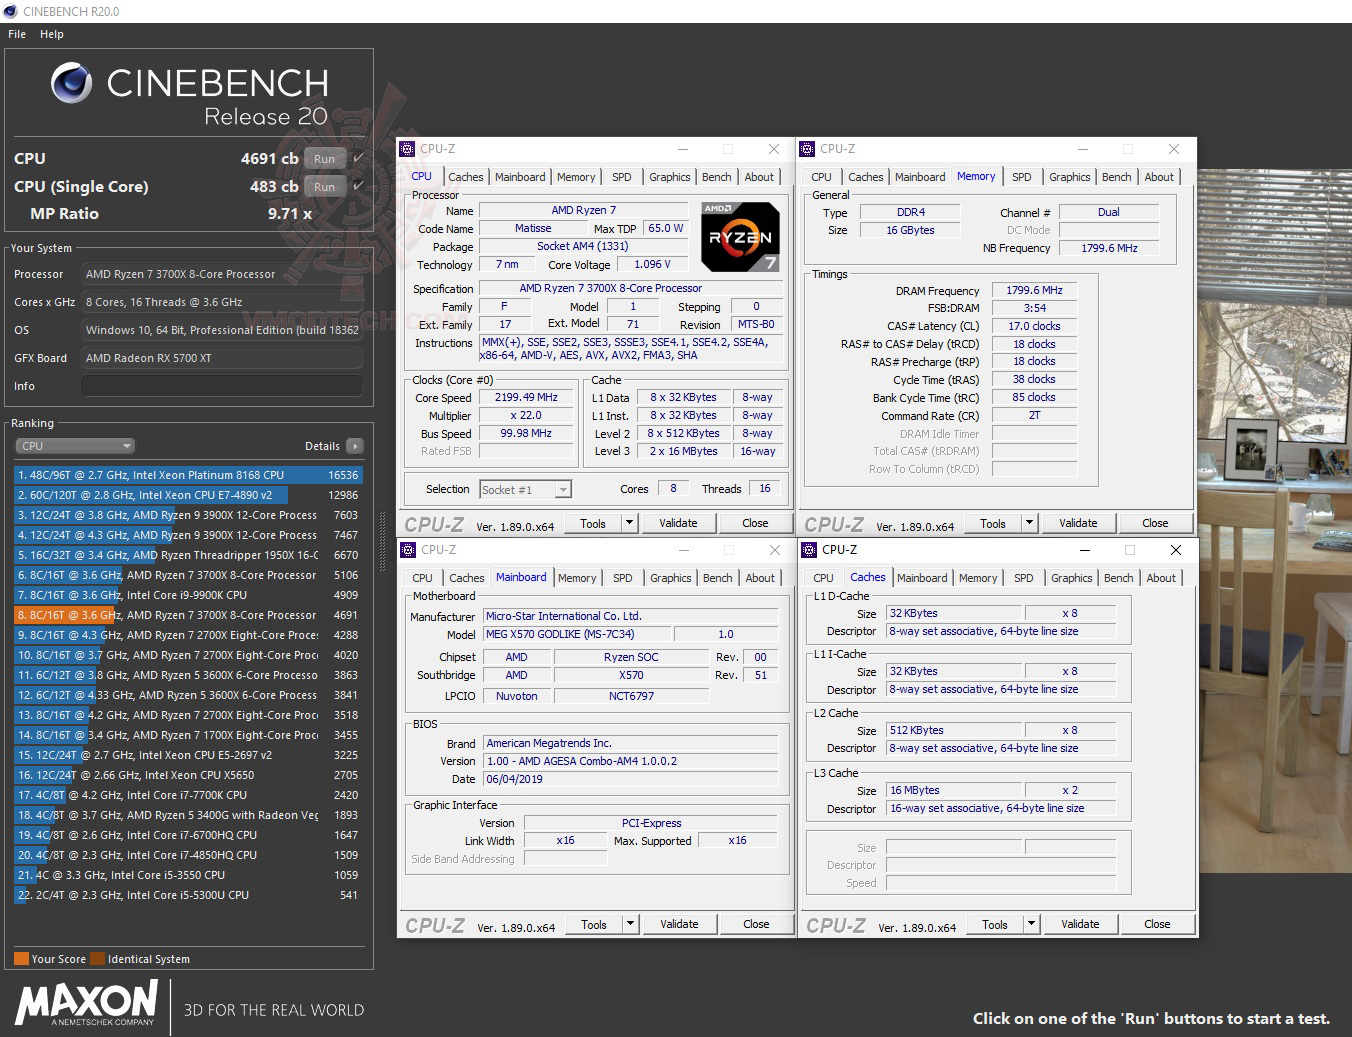Click Tools in the CPU-Z Memory window
1352x1037 pixels.
coord(993,523)
